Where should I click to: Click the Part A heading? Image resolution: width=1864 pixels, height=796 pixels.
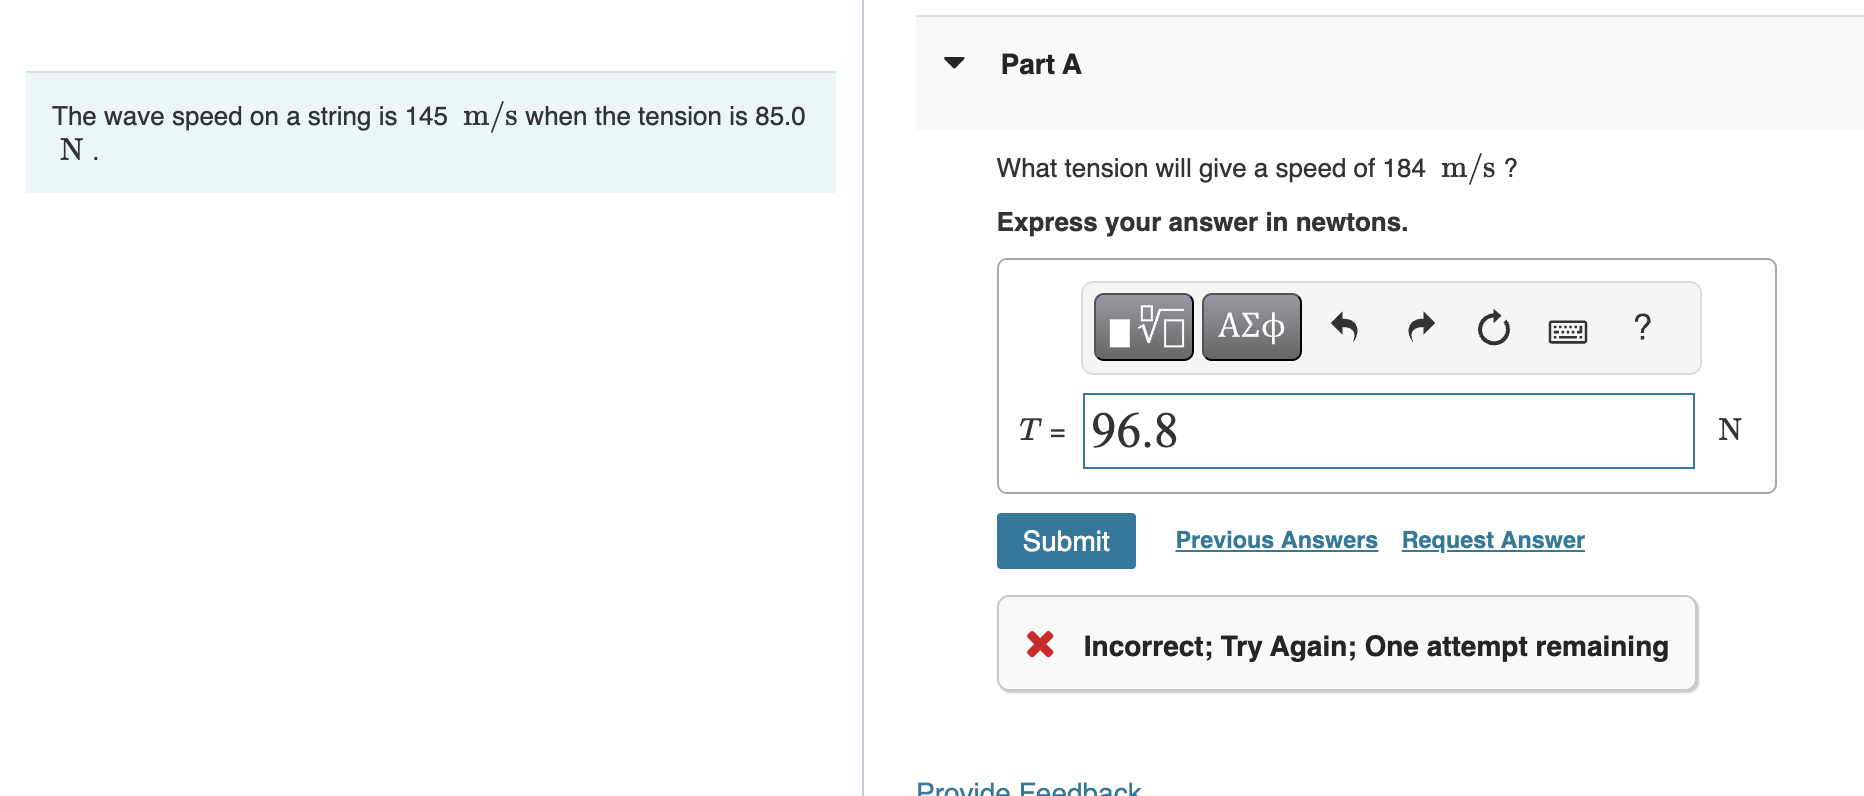[x=1040, y=63]
